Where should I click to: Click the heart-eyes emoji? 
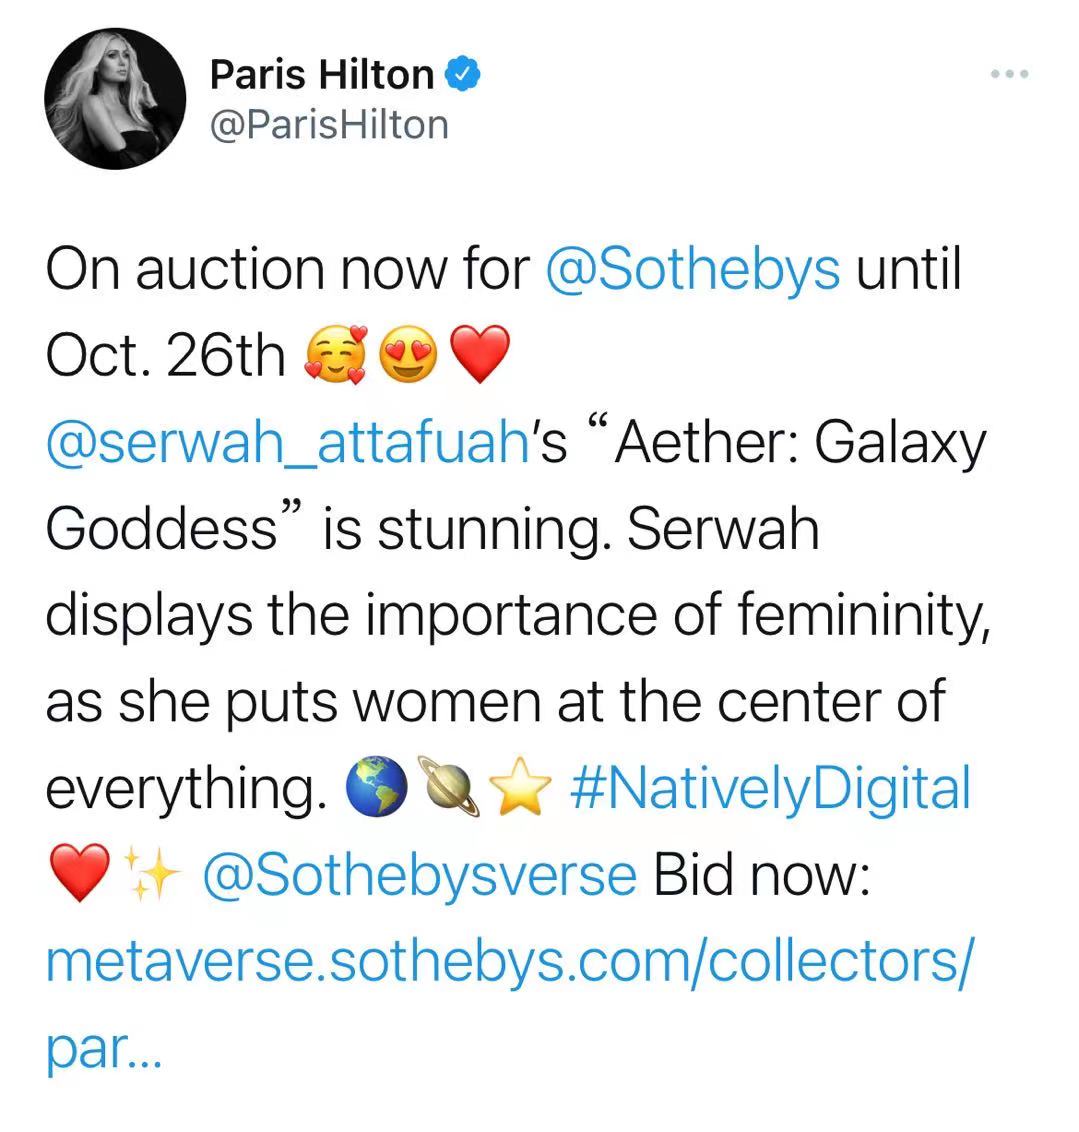[x=409, y=357]
